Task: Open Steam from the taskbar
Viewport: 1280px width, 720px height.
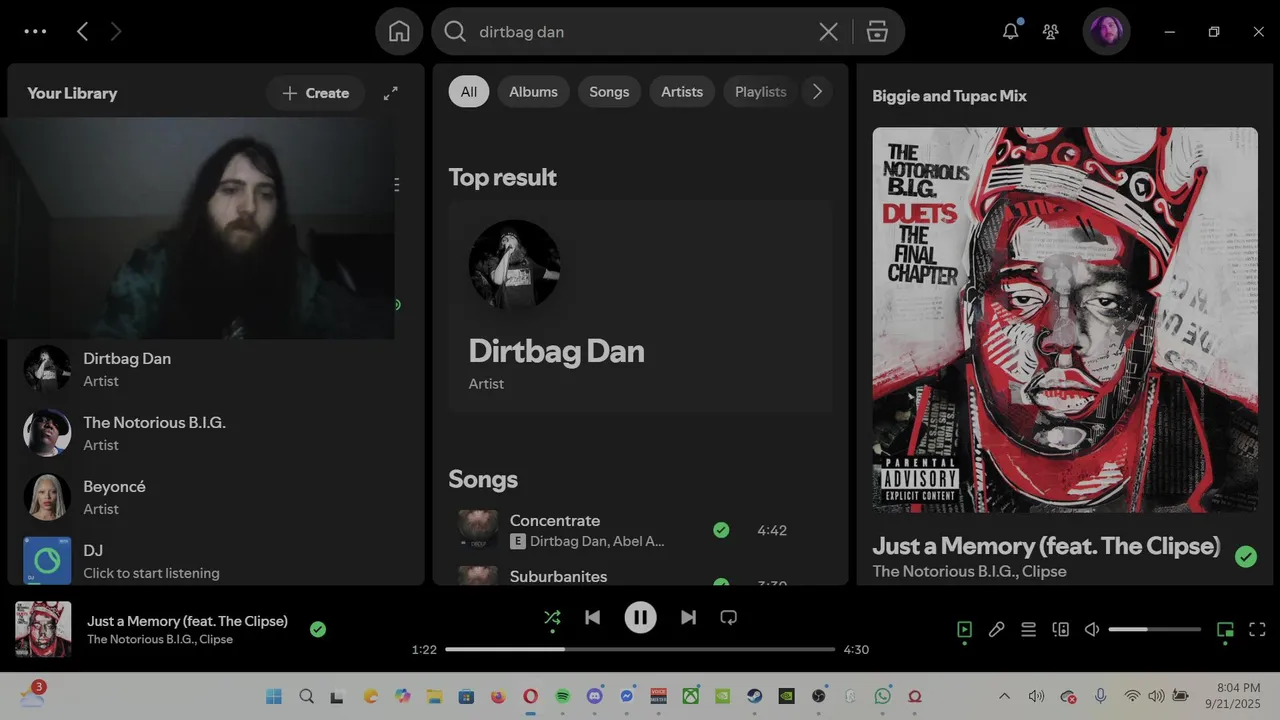Action: (754, 696)
